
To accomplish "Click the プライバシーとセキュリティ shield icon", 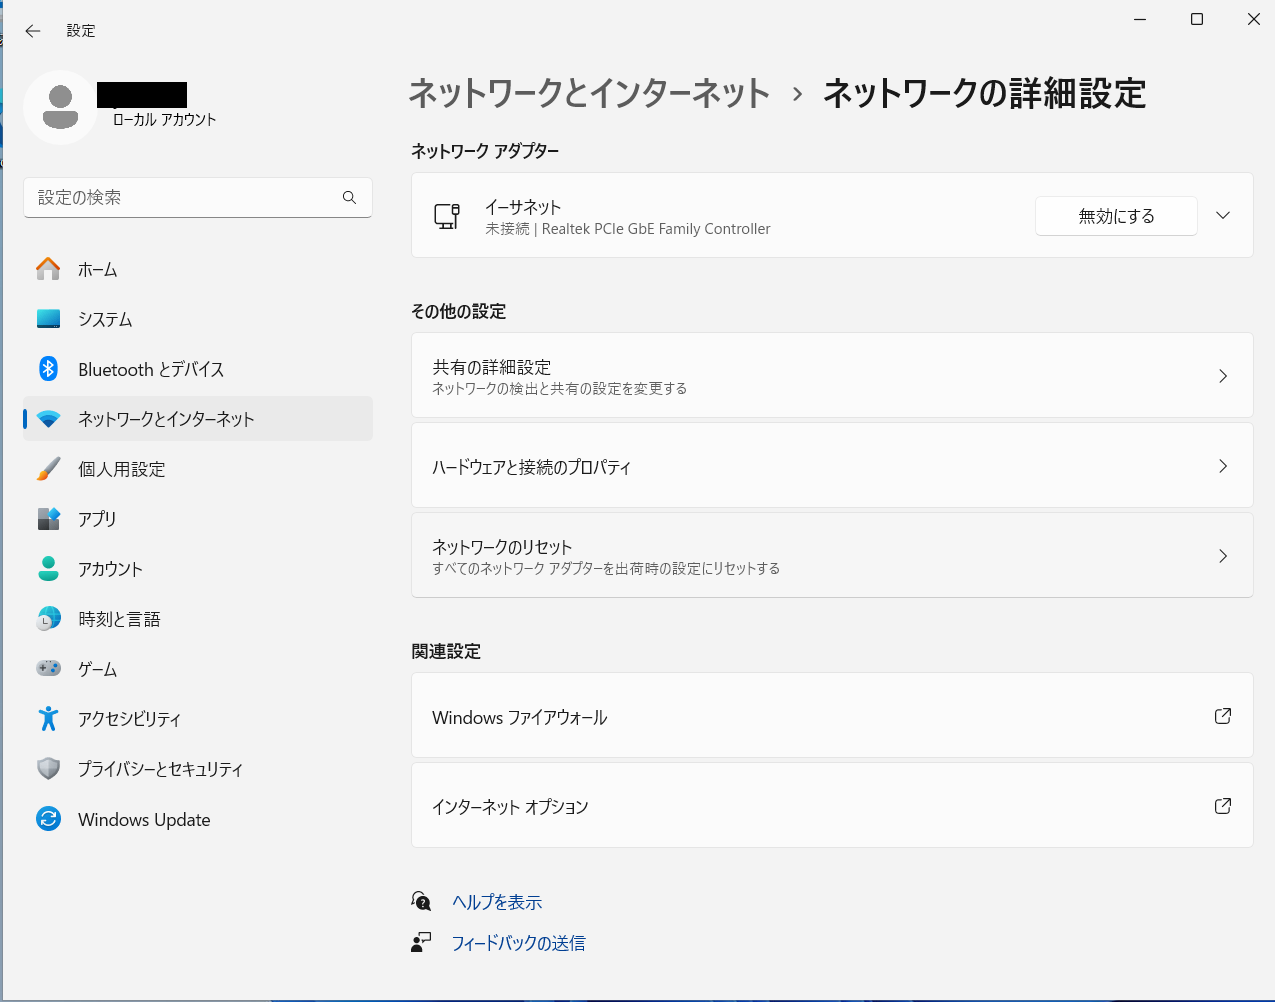I will pos(48,769).
